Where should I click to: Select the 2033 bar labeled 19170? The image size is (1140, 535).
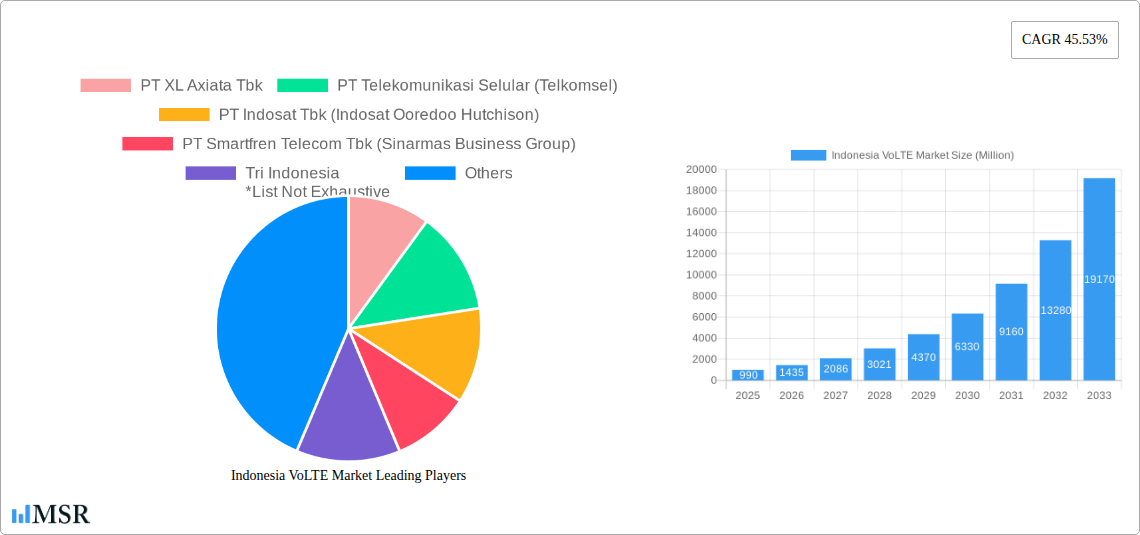pyautogui.click(x=1099, y=280)
